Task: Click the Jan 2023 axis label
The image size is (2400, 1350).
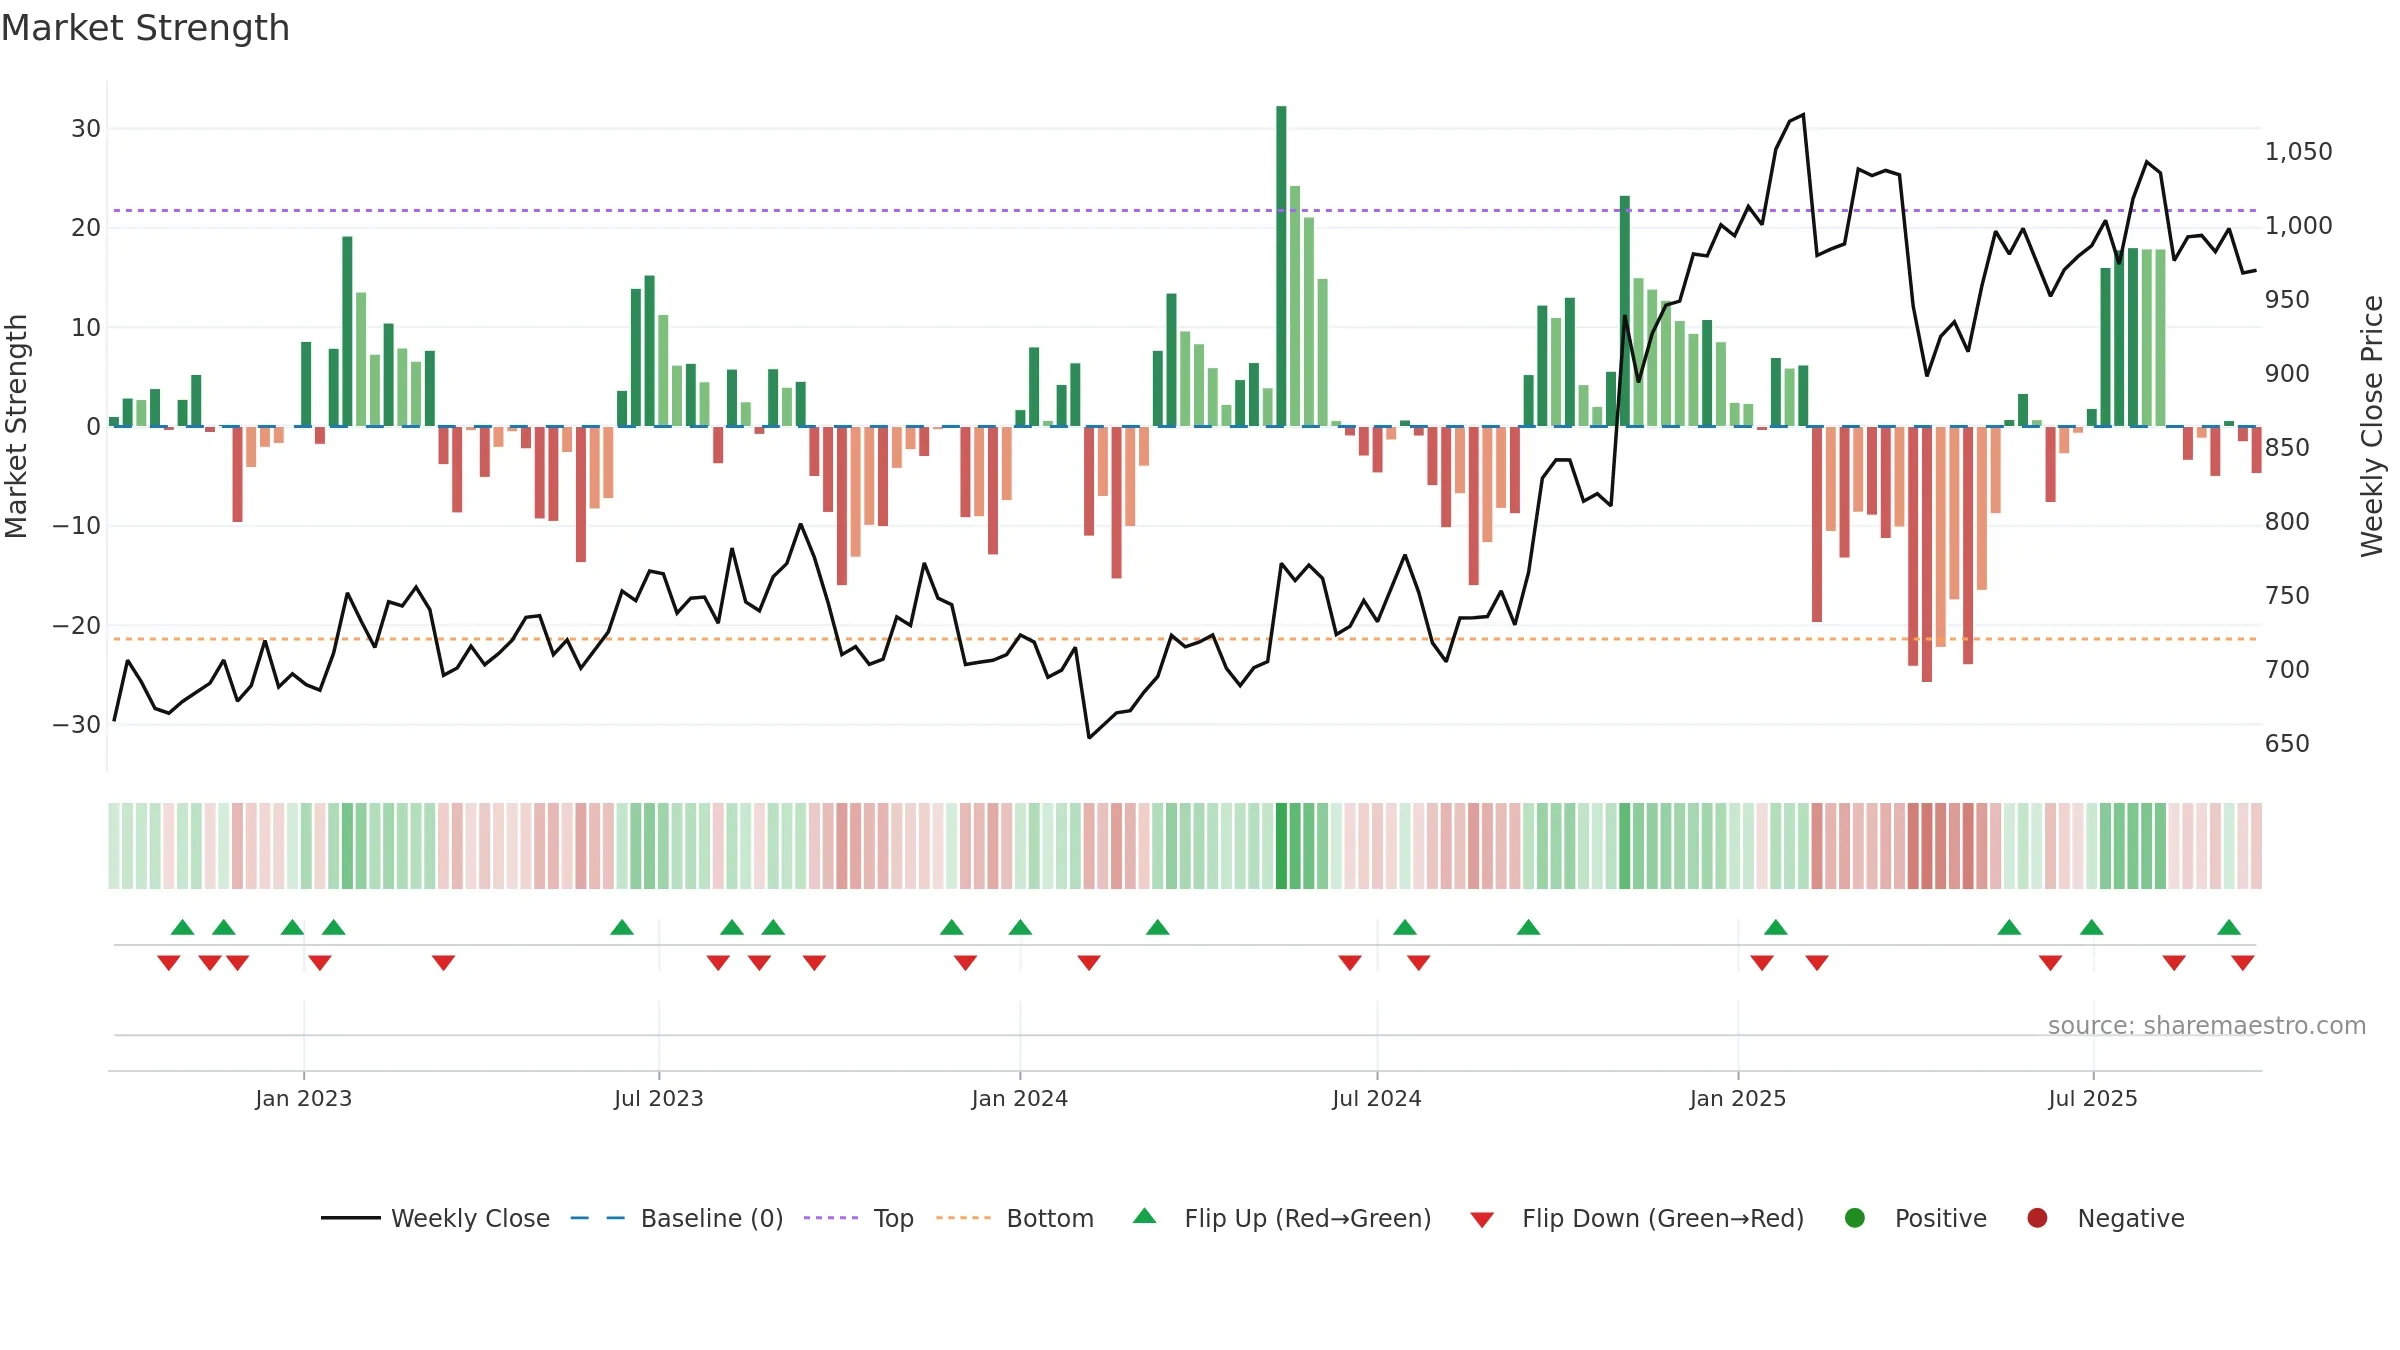Action: tap(303, 1098)
